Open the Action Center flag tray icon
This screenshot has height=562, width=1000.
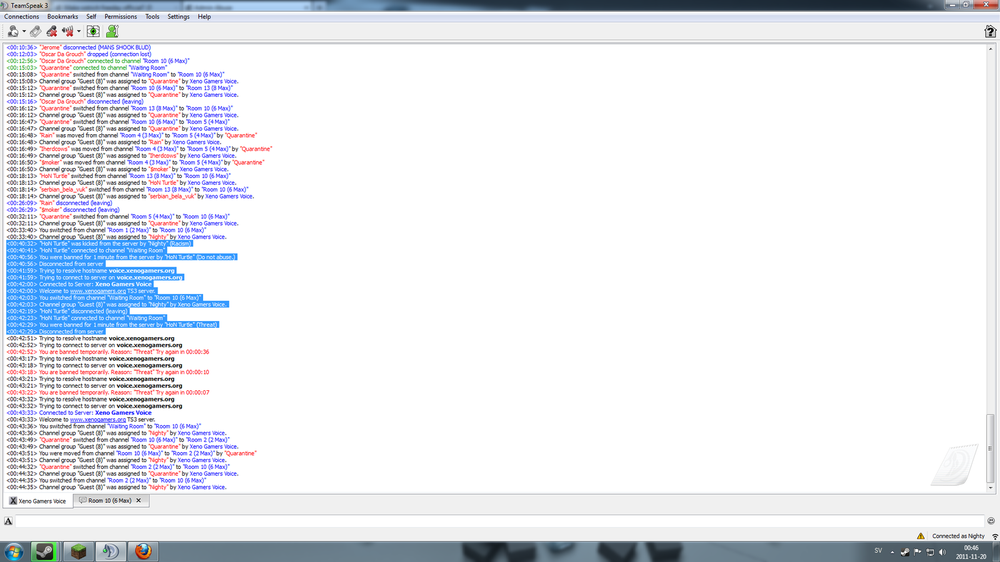918,552
